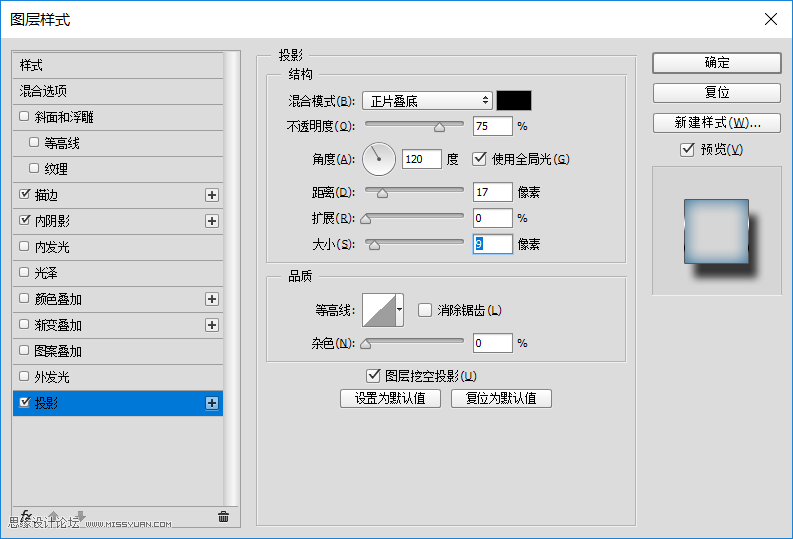Enable the 渐变叠加 checkbox
The height and width of the screenshot is (539, 793).
[24, 324]
